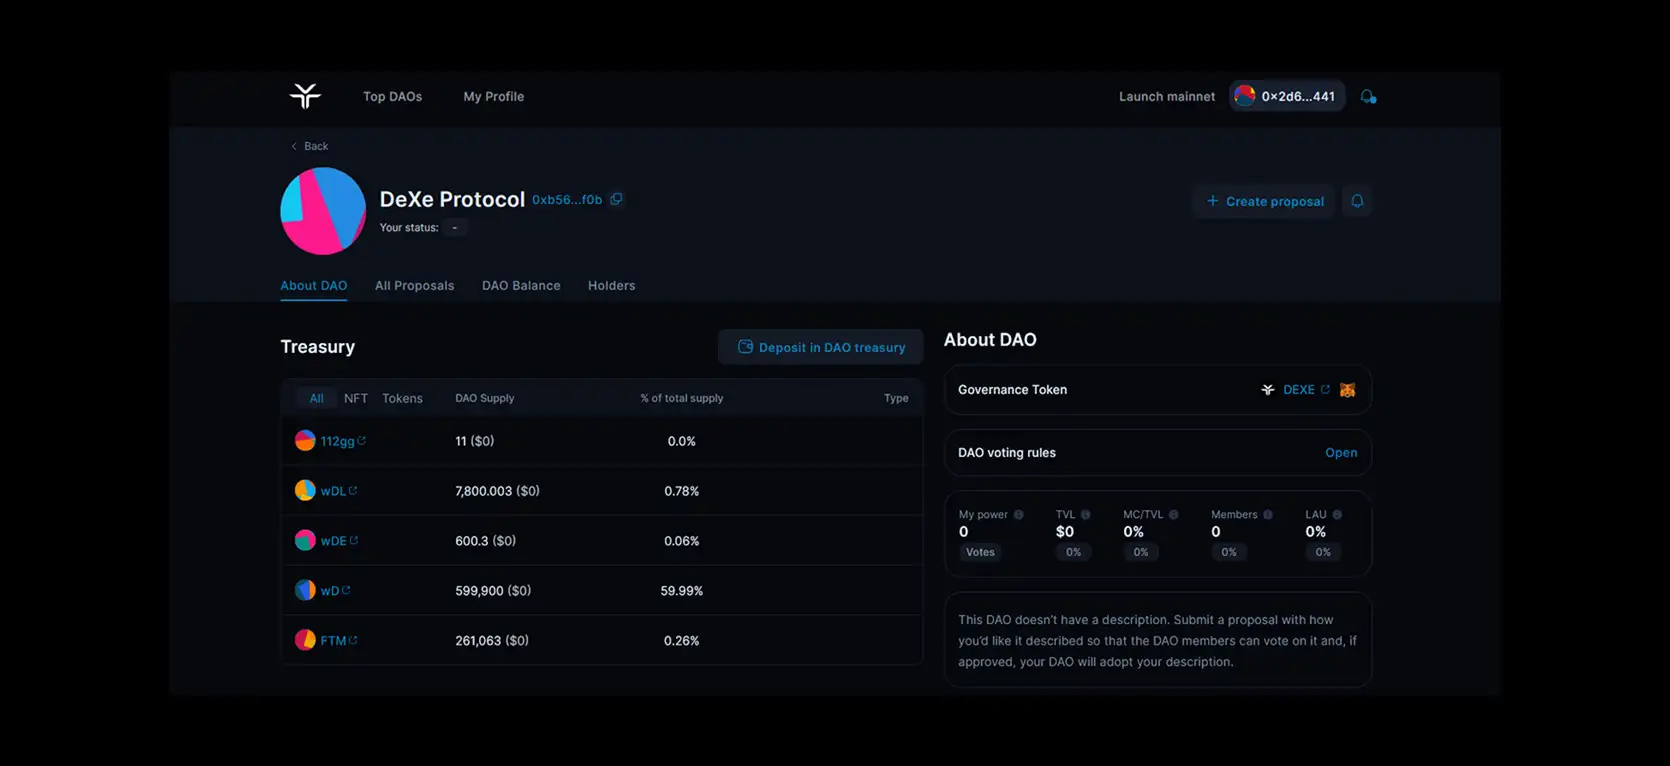The image size is (1670, 766).
Task: Click the info icon beside My power
Action: (x=1018, y=515)
